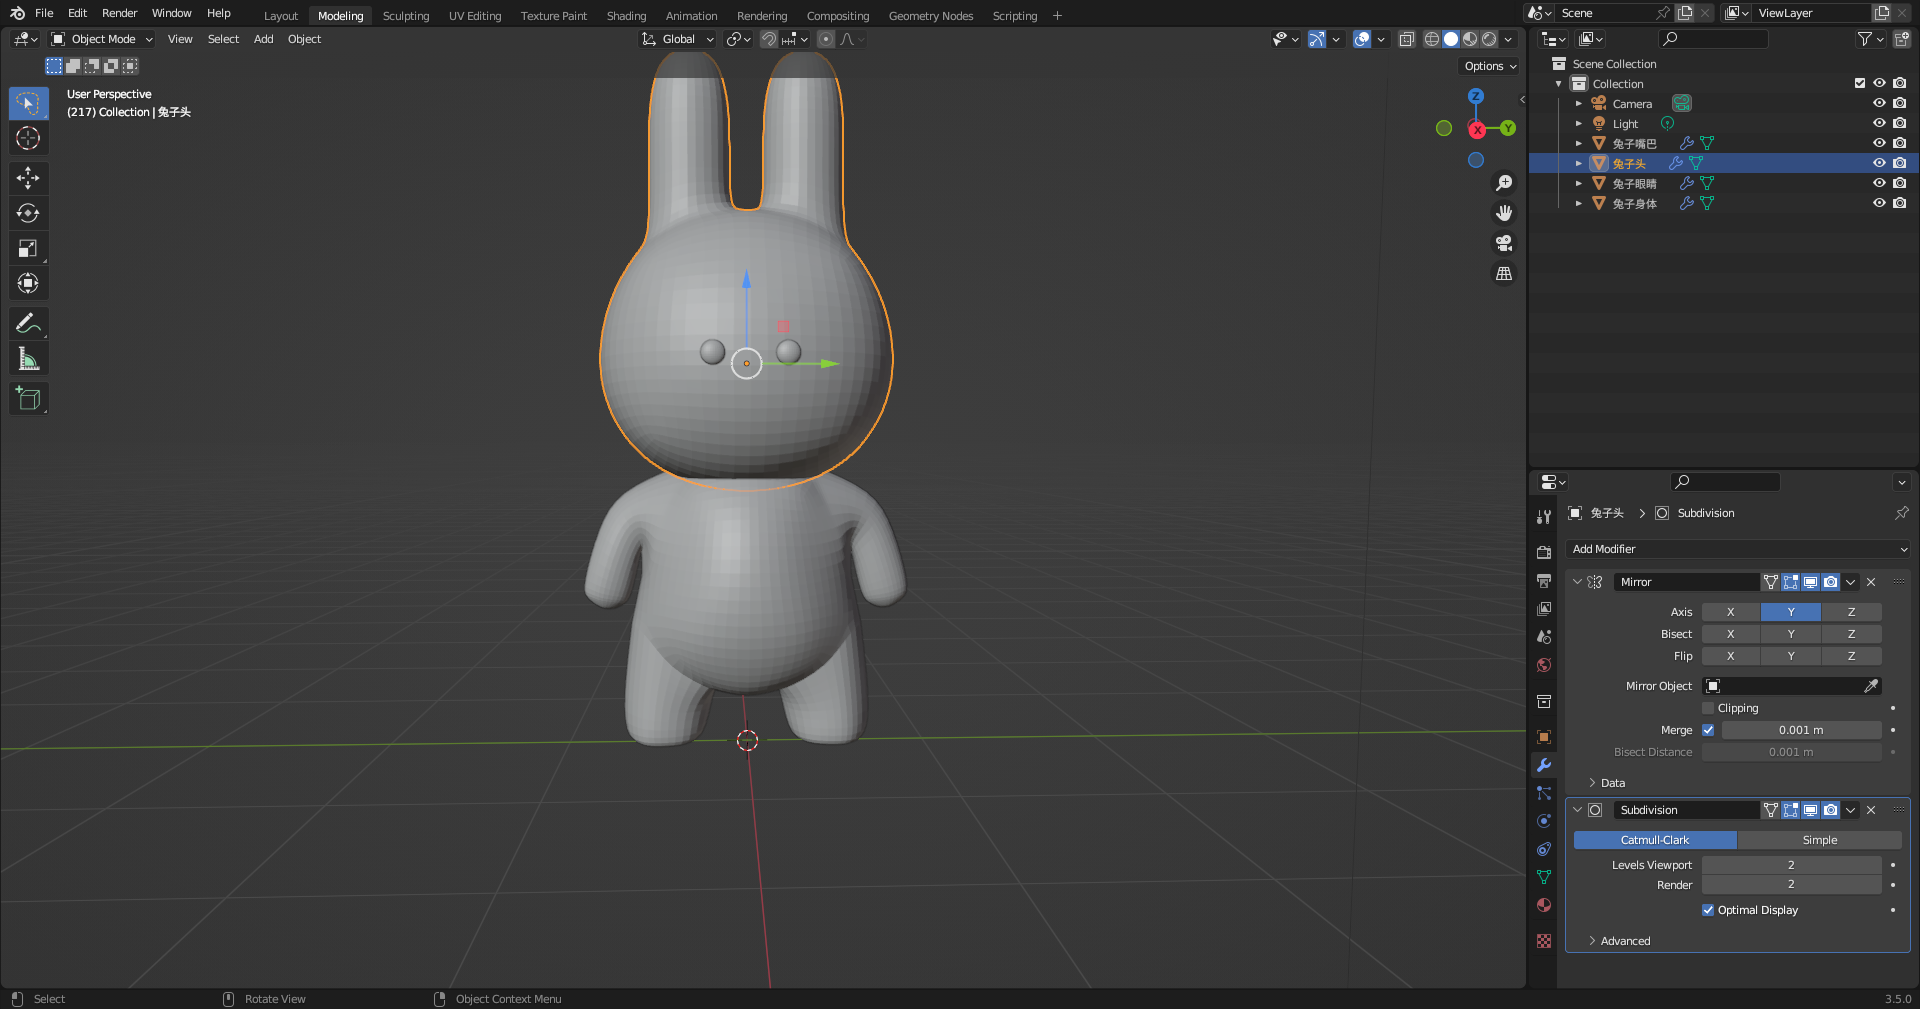Select Simple subdivision type
1920x1009 pixels.
tap(1820, 840)
